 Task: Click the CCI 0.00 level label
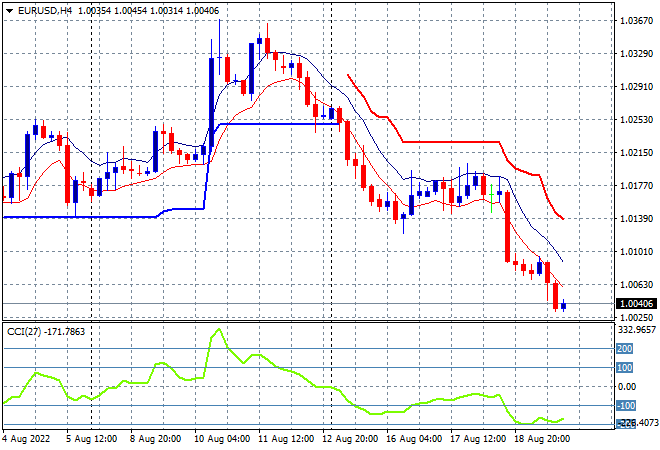pos(627,386)
